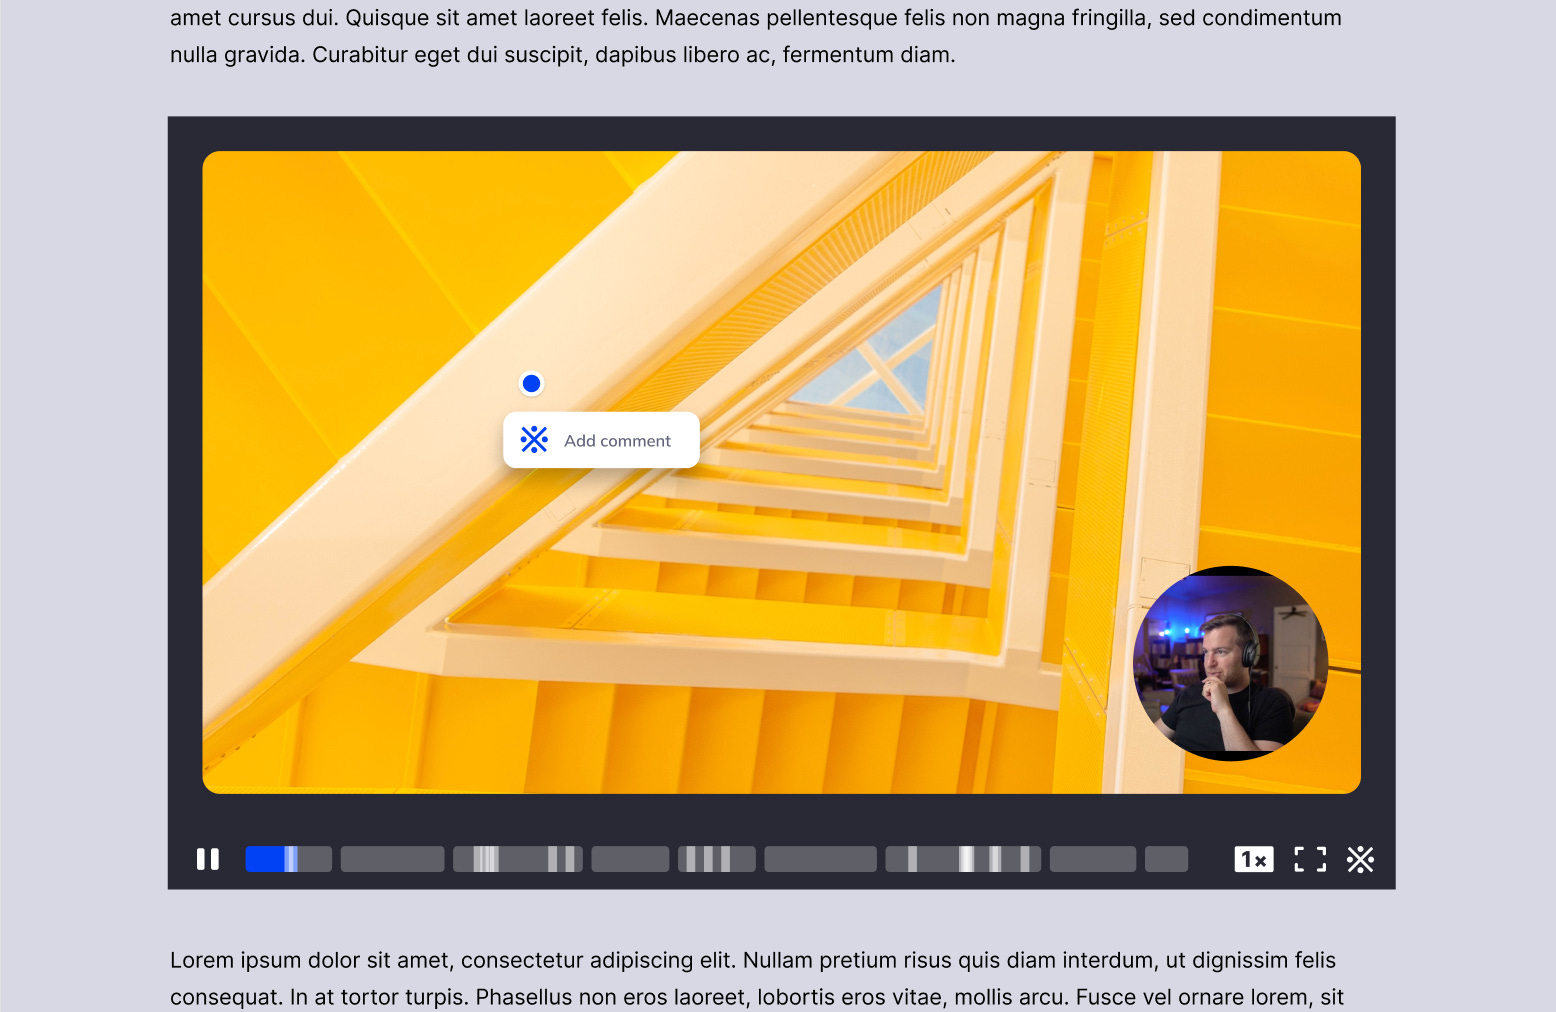The height and width of the screenshot is (1012, 1556).
Task: Jump to the third timeline segment with waveform
Action: 518,859
